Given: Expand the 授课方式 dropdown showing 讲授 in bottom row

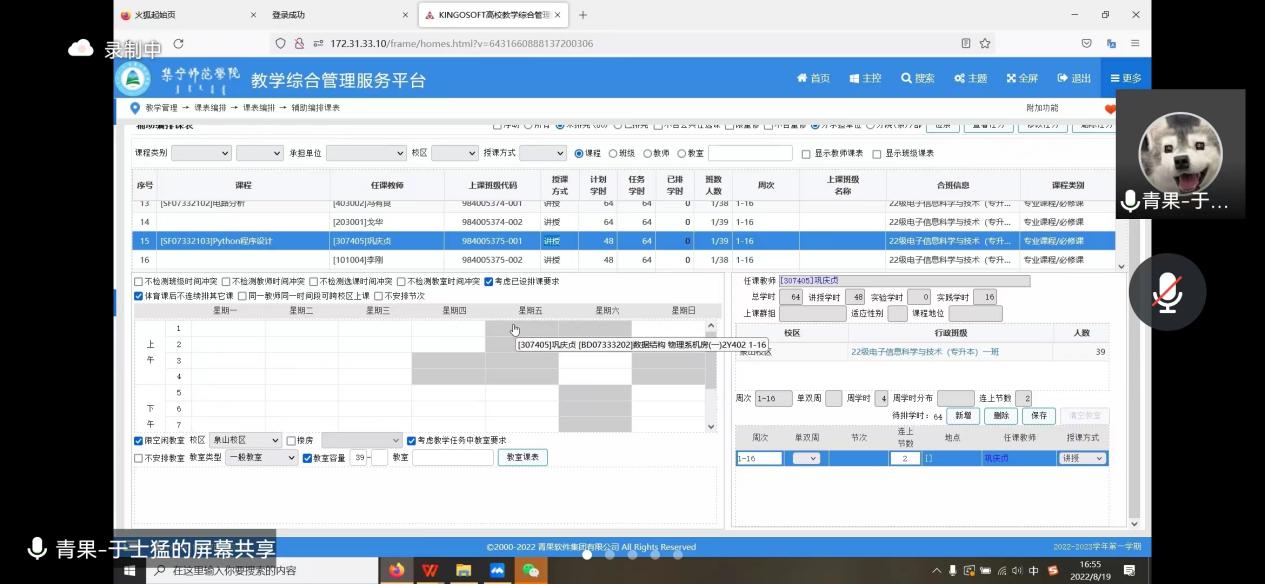Looking at the screenshot, I should [1084, 458].
